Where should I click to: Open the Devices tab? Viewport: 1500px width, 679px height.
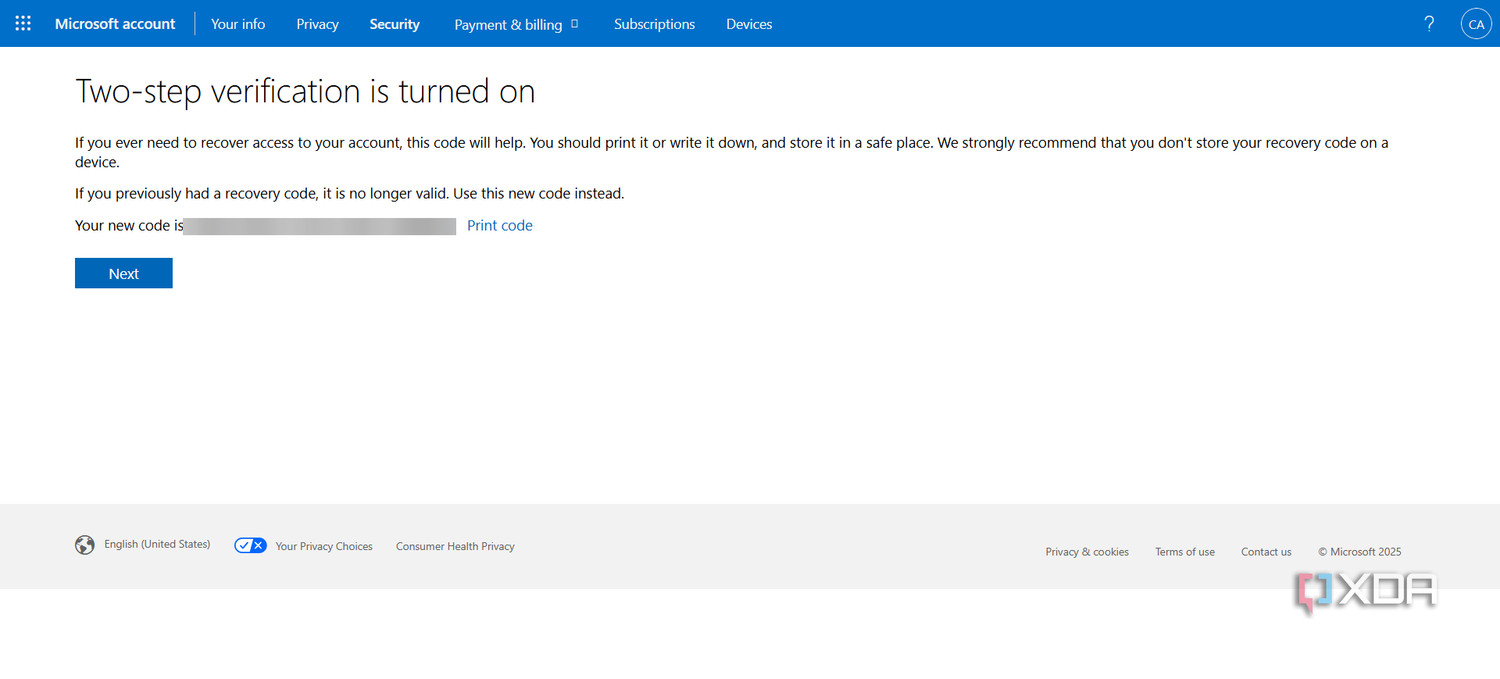(749, 24)
